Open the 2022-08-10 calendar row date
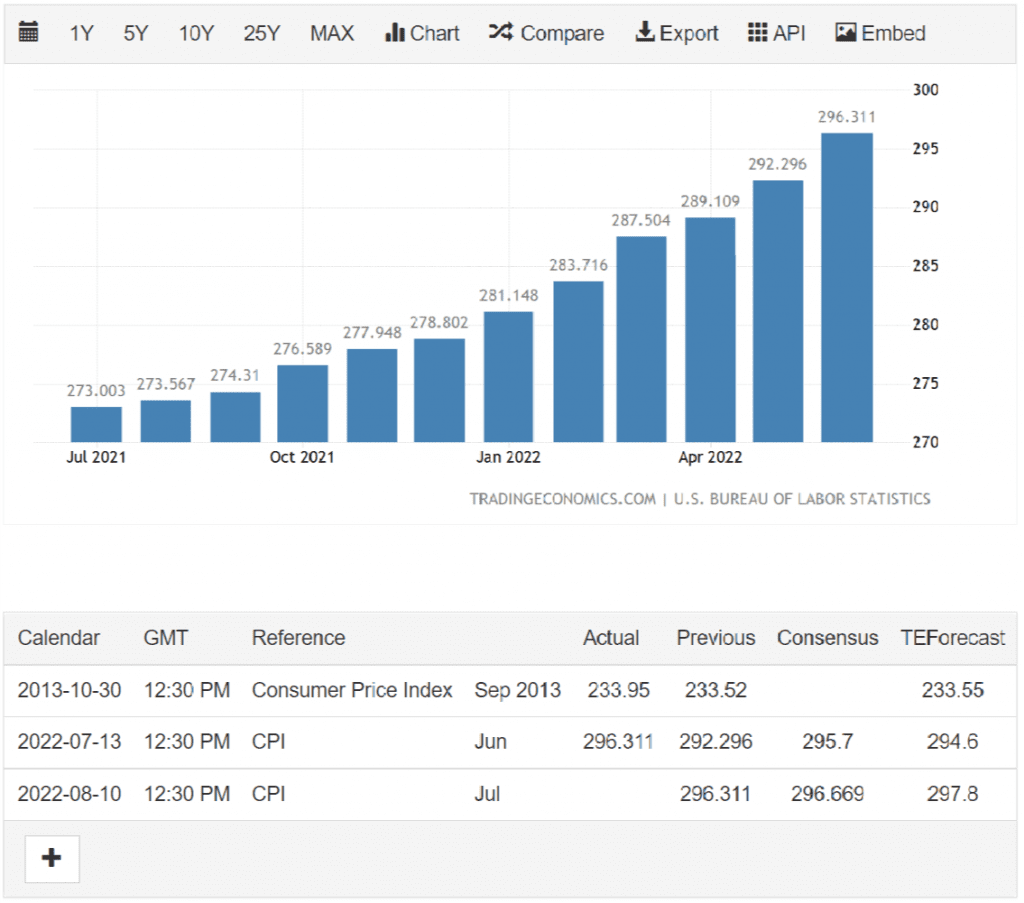This screenshot has height=903, width=1024. tap(69, 794)
